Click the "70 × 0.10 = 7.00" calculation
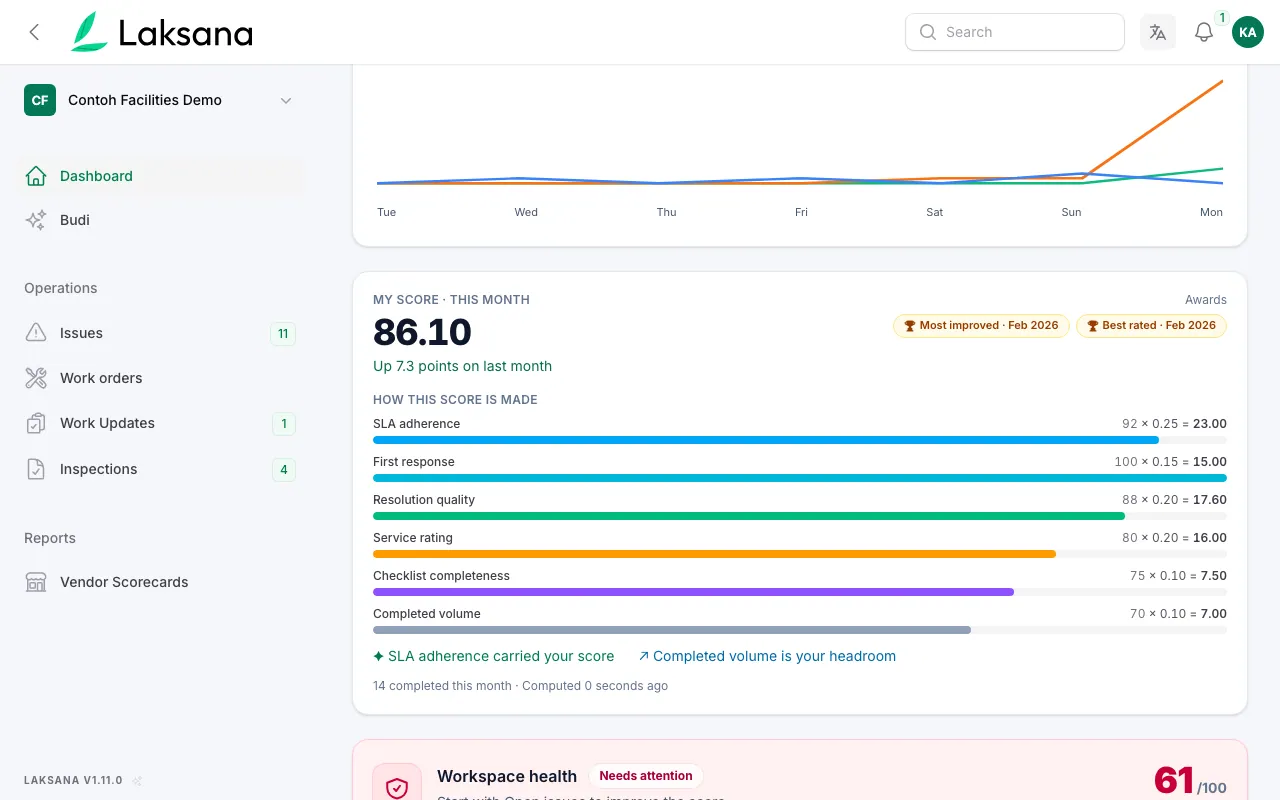Image resolution: width=1280 pixels, height=800 pixels. pyautogui.click(x=1178, y=614)
